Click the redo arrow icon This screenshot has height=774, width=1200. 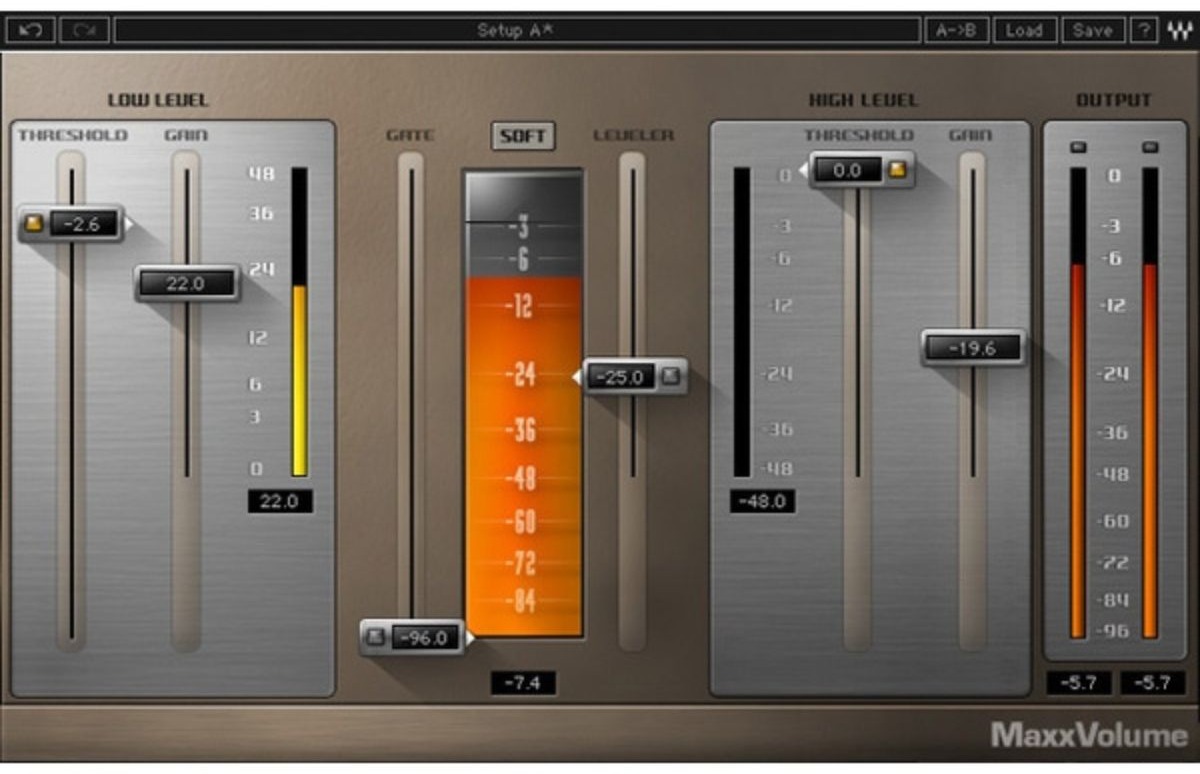coord(84,30)
